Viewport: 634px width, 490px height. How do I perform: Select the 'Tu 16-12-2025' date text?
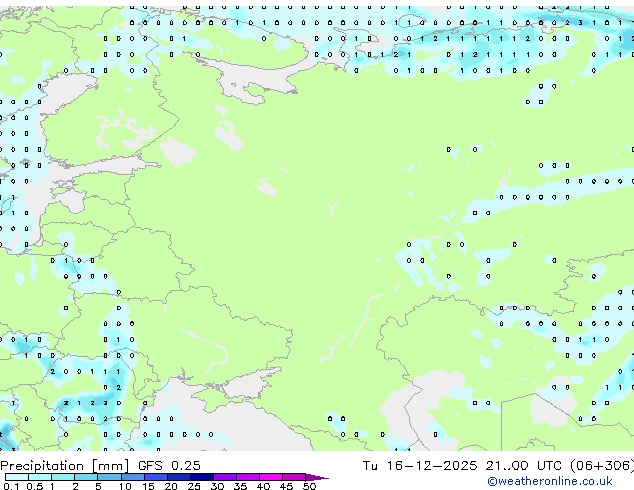pos(419,466)
